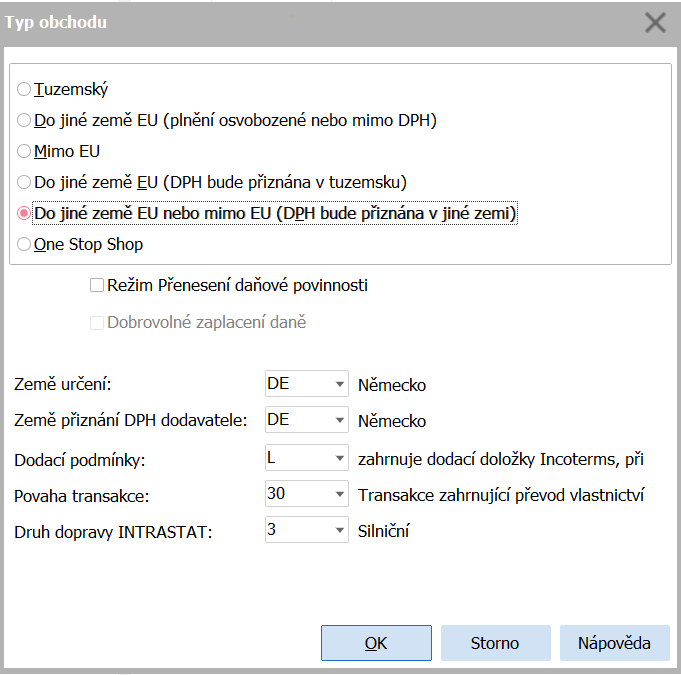The height and width of the screenshot is (675, 681).
Task: Confirm with the OK button
Action: click(376, 643)
